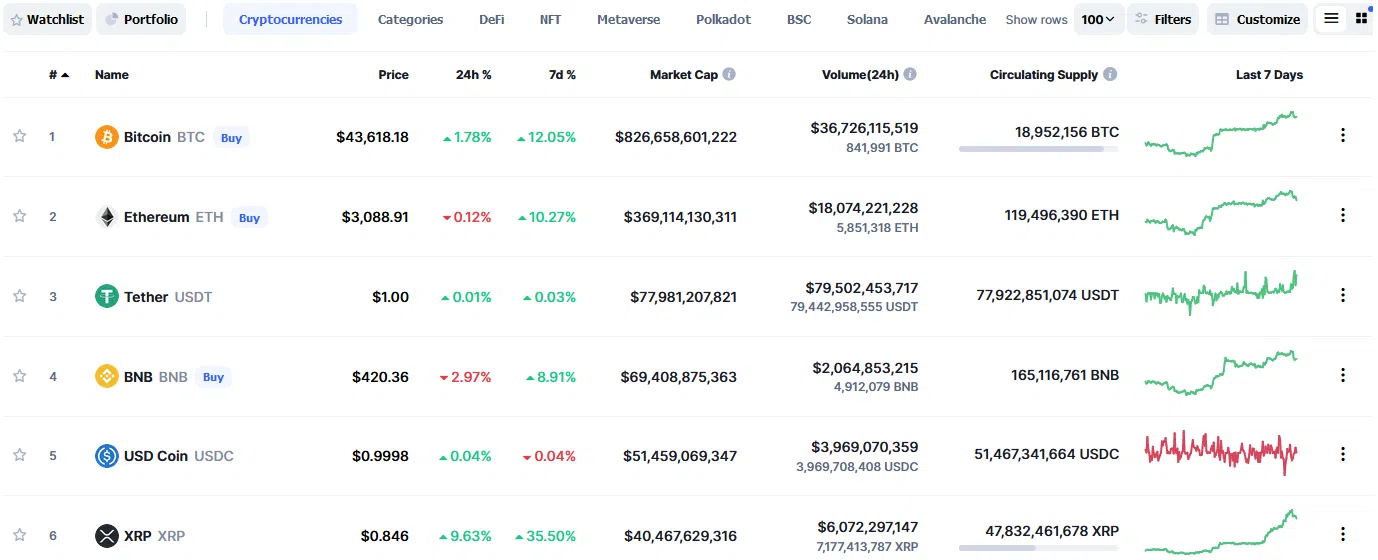Click Bitcoin volume $36,726,115,519
1378x560 pixels.
point(864,128)
